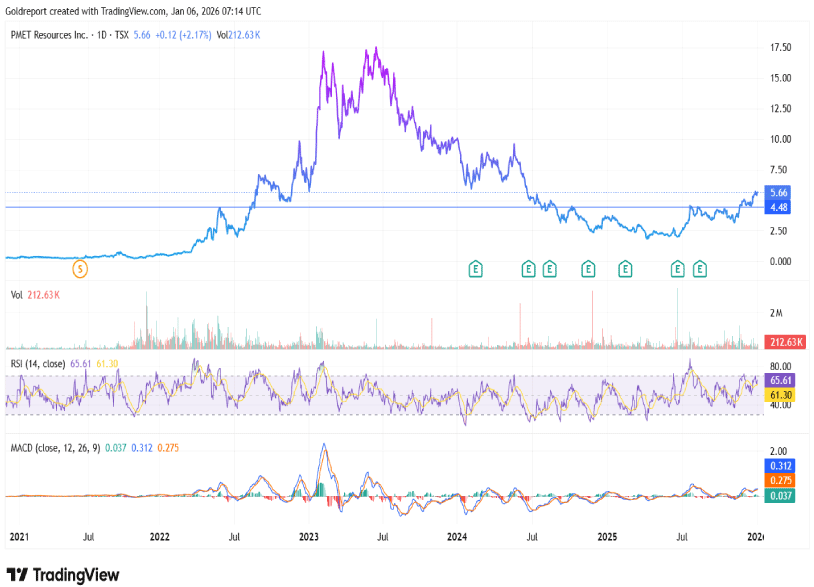Select the second earnings E marker from left
814x587 pixels.
click(x=528, y=268)
